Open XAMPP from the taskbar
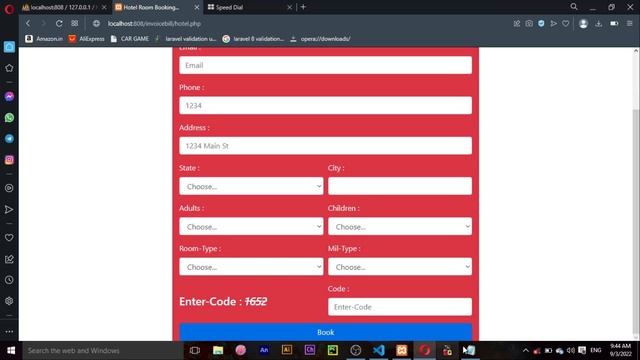 (x=402, y=350)
